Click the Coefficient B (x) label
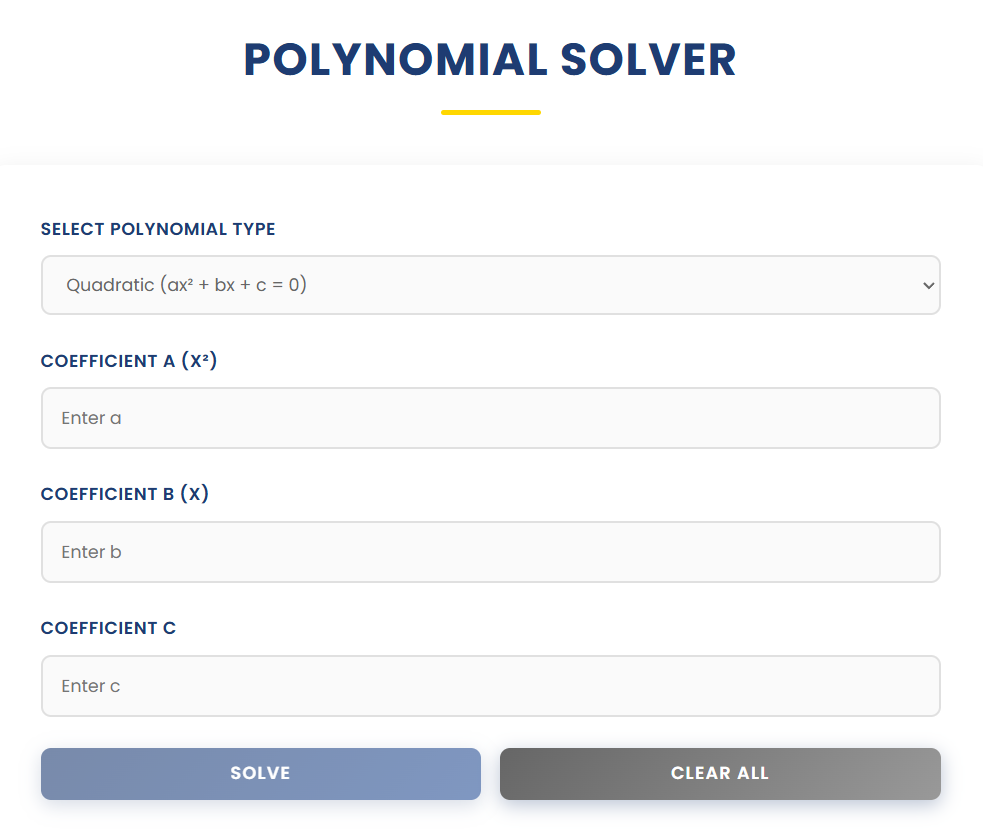Viewport: 983px width, 829px height. [x=124, y=494]
